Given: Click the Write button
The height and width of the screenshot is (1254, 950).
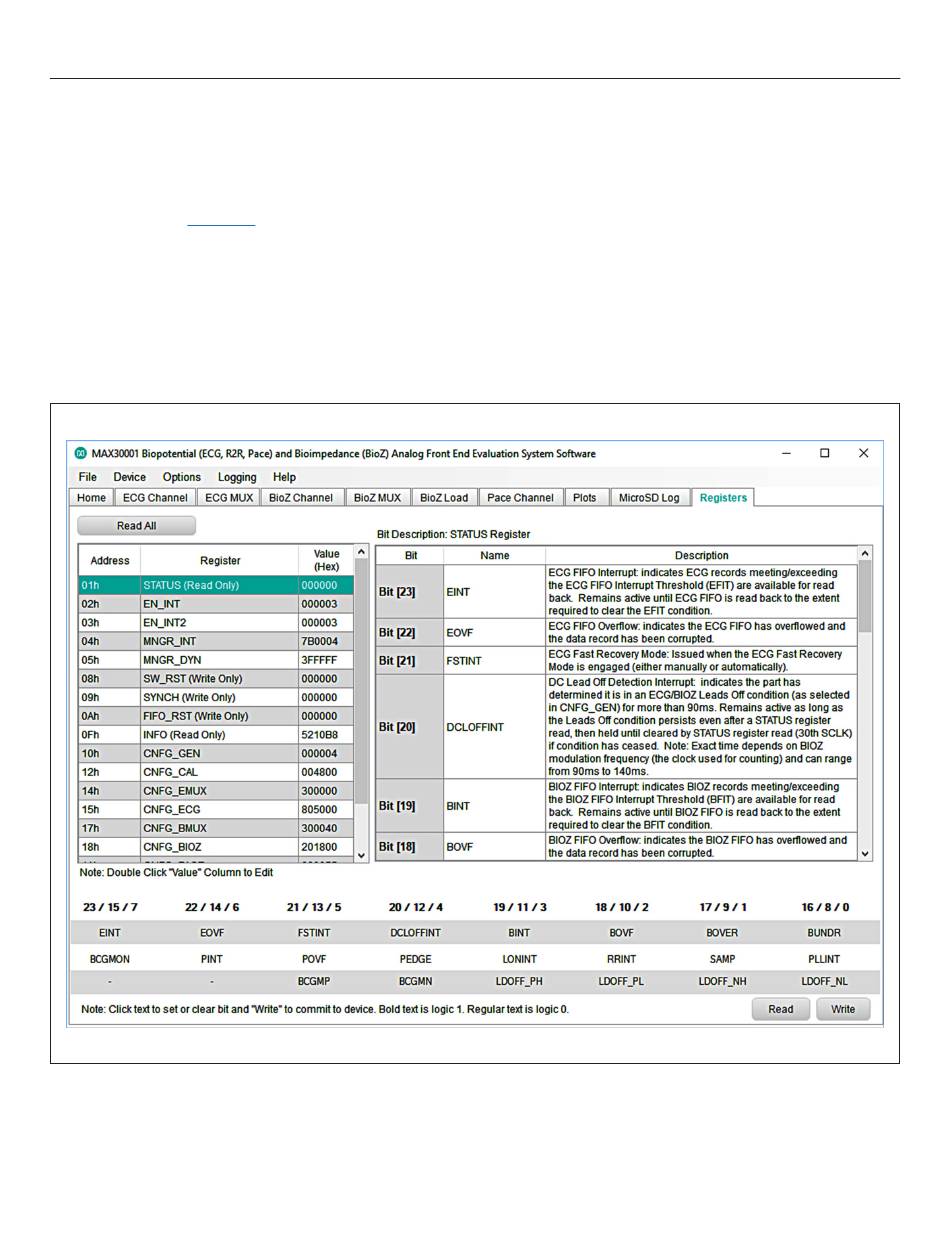Looking at the screenshot, I should pyautogui.click(x=843, y=1009).
